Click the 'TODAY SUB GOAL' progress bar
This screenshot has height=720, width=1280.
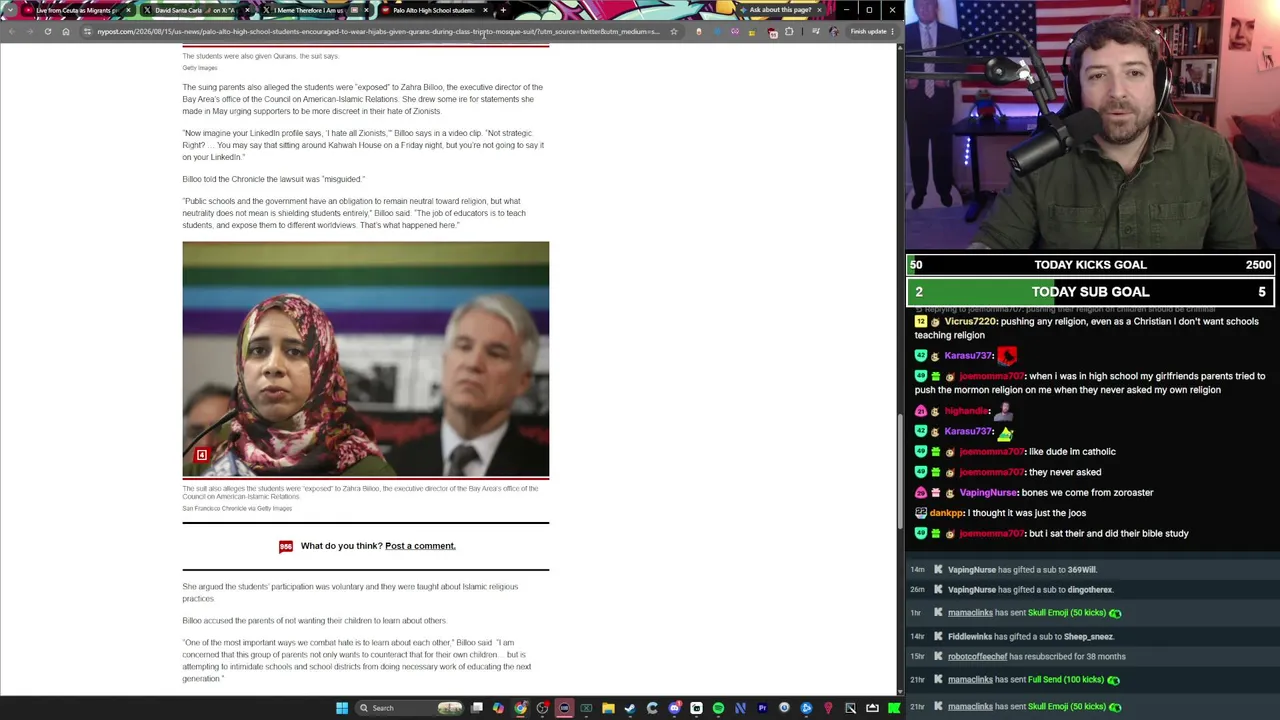pyautogui.click(x=1091, y=292)
